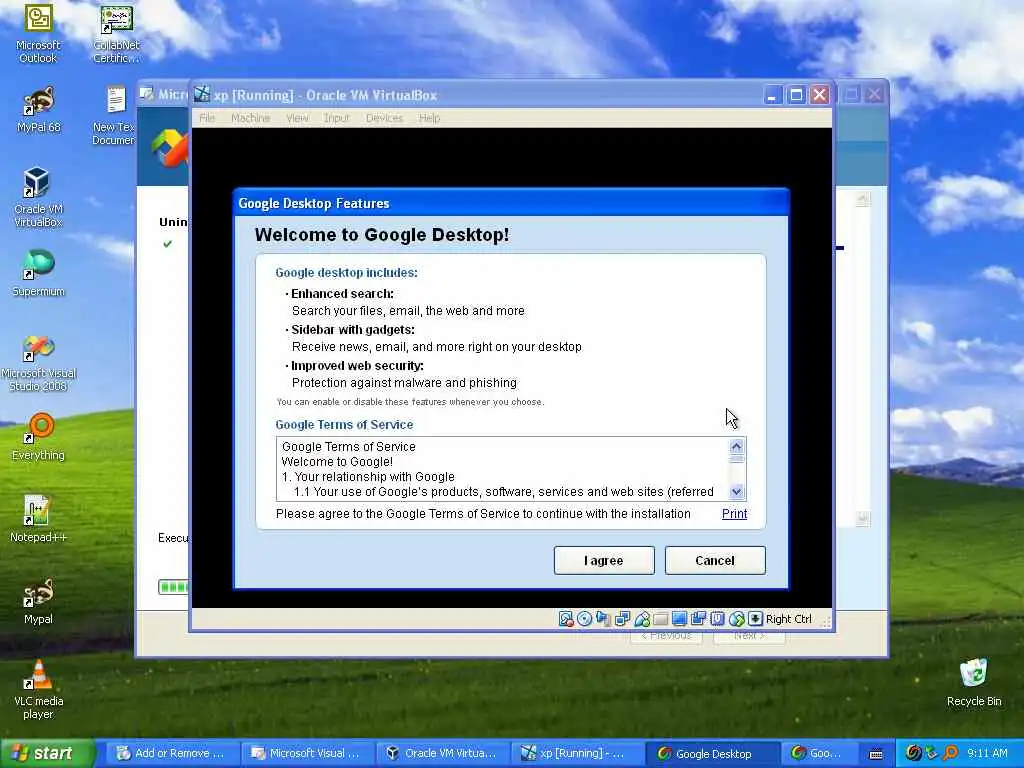This screenshot has width=1024, height=768.
Task: Click Terms of Service scrollbar down arrow
Action: (737, 492)
